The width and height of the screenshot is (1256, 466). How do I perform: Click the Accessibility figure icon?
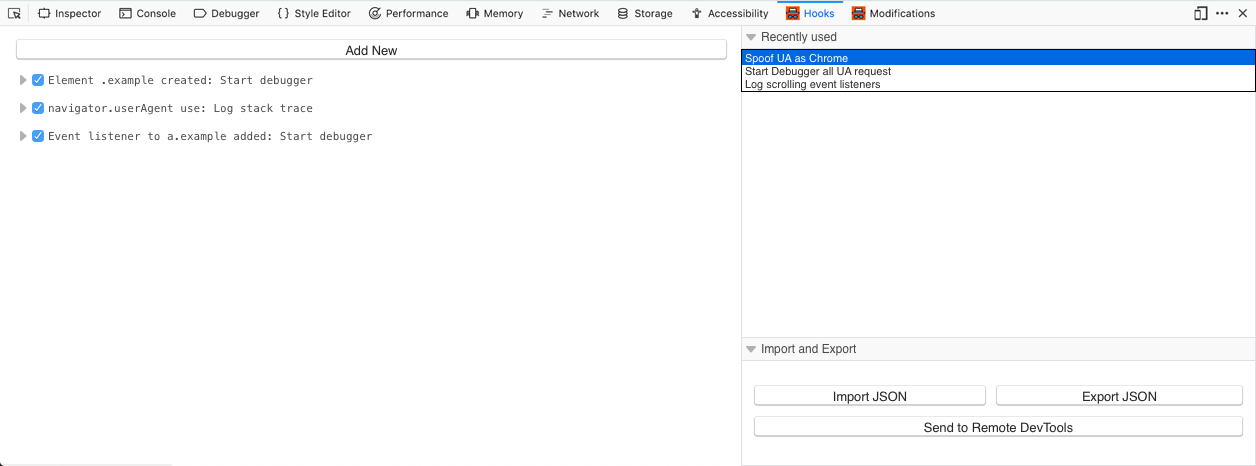tap(696, 13)
